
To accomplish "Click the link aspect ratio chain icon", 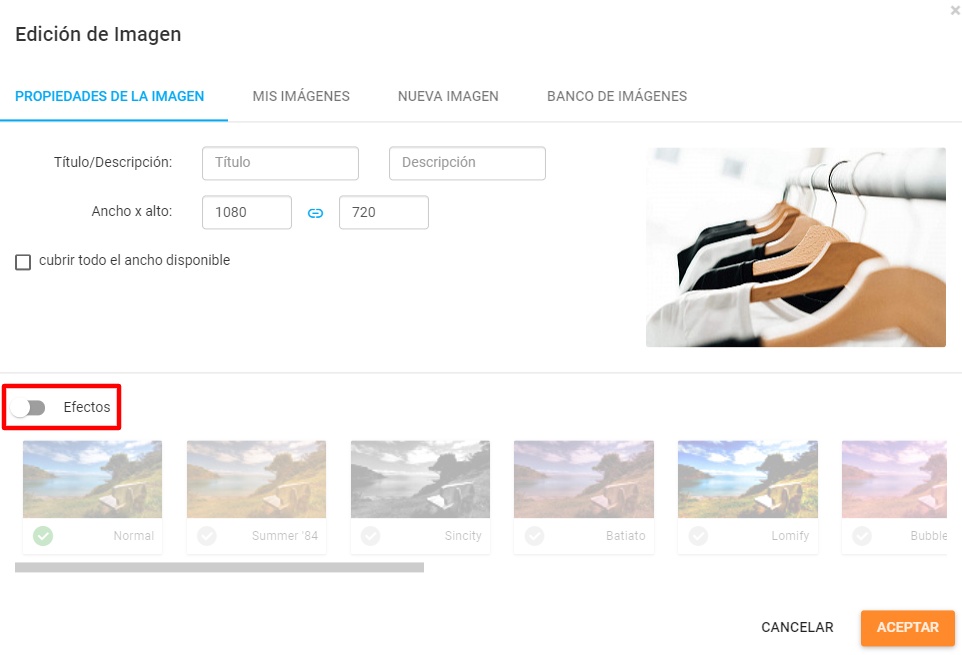I will [x=315, y=213].
